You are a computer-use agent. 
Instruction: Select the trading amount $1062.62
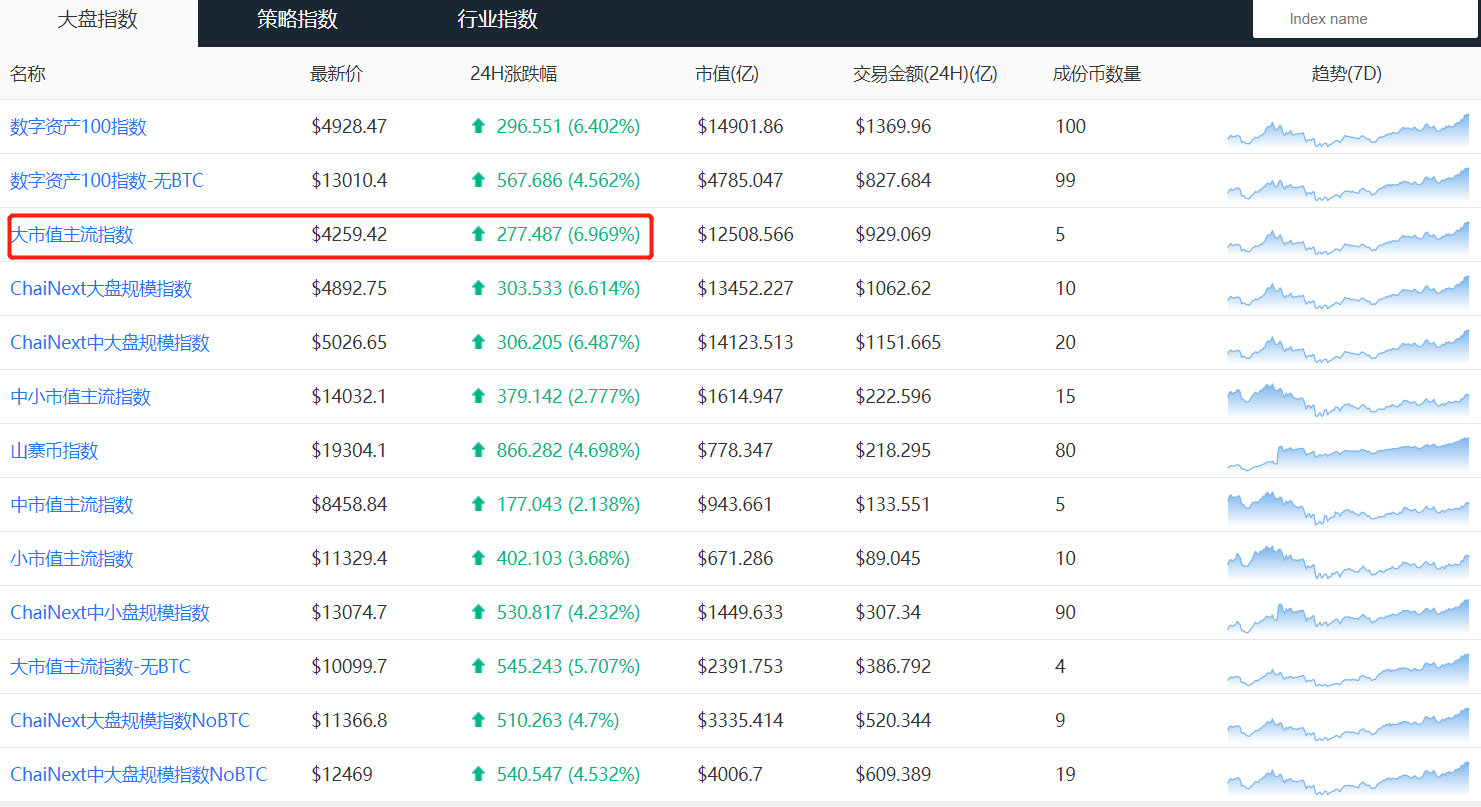[x=893, y=289]
